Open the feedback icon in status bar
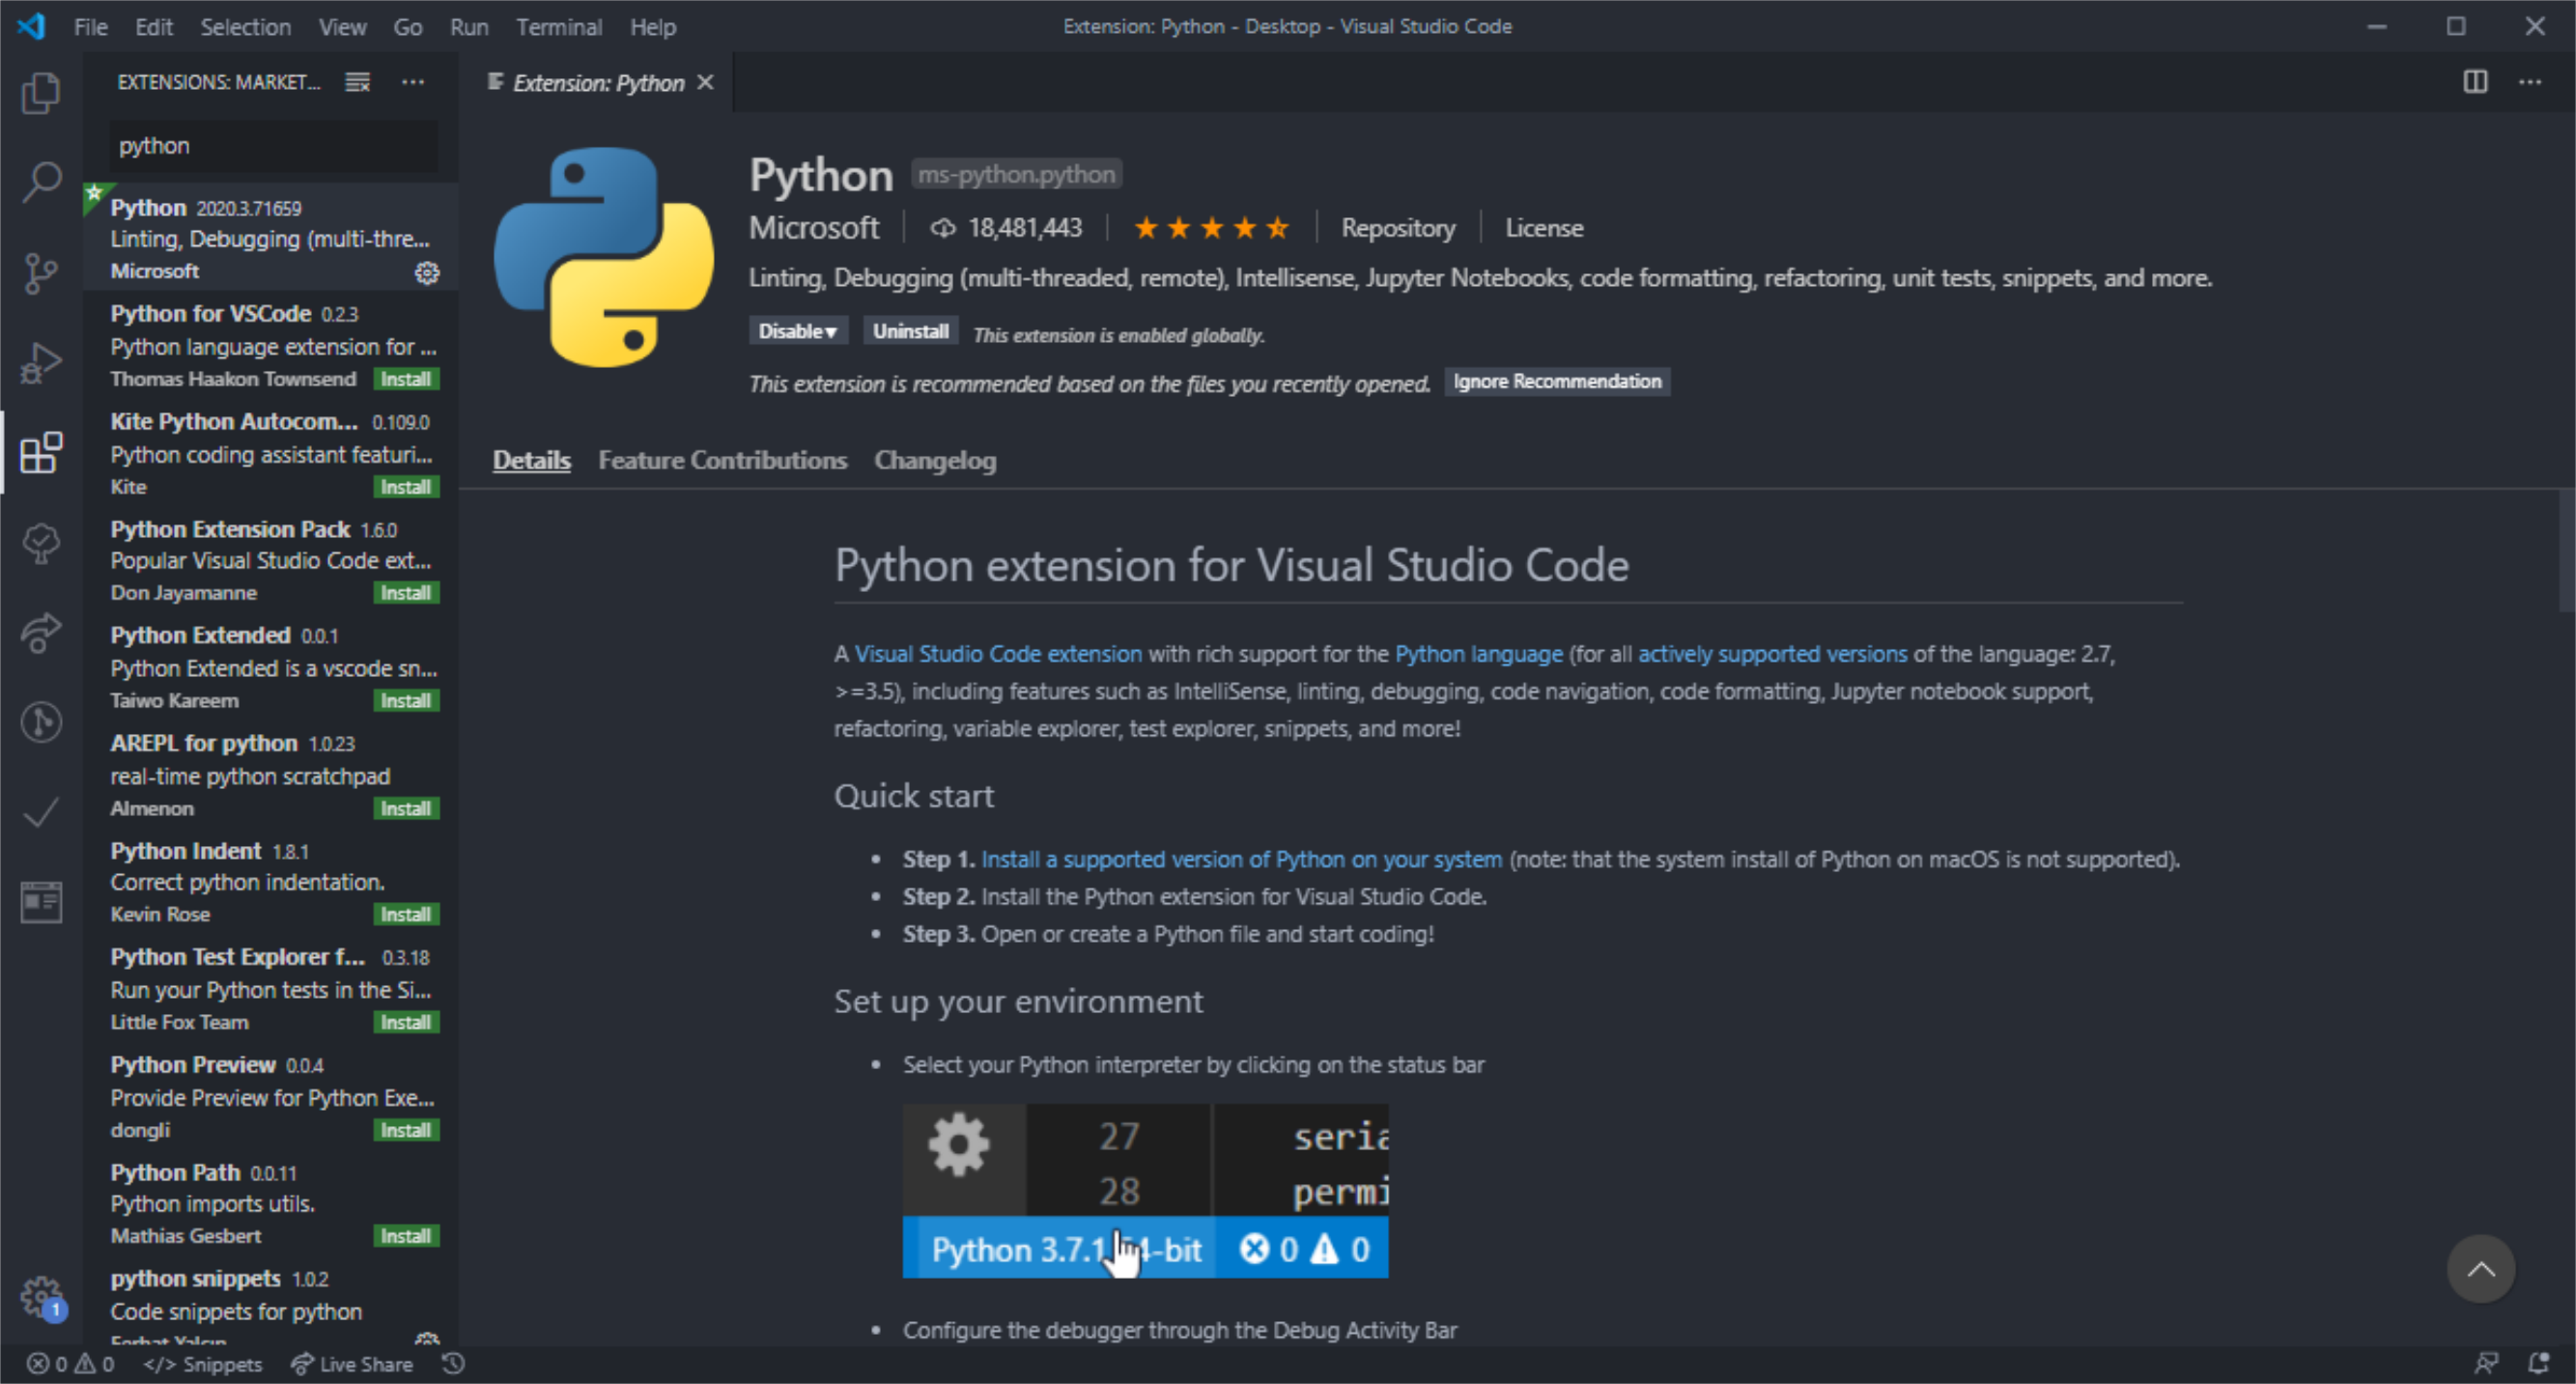This screenshot has height=1384, width=2576. [2486, 1364]
